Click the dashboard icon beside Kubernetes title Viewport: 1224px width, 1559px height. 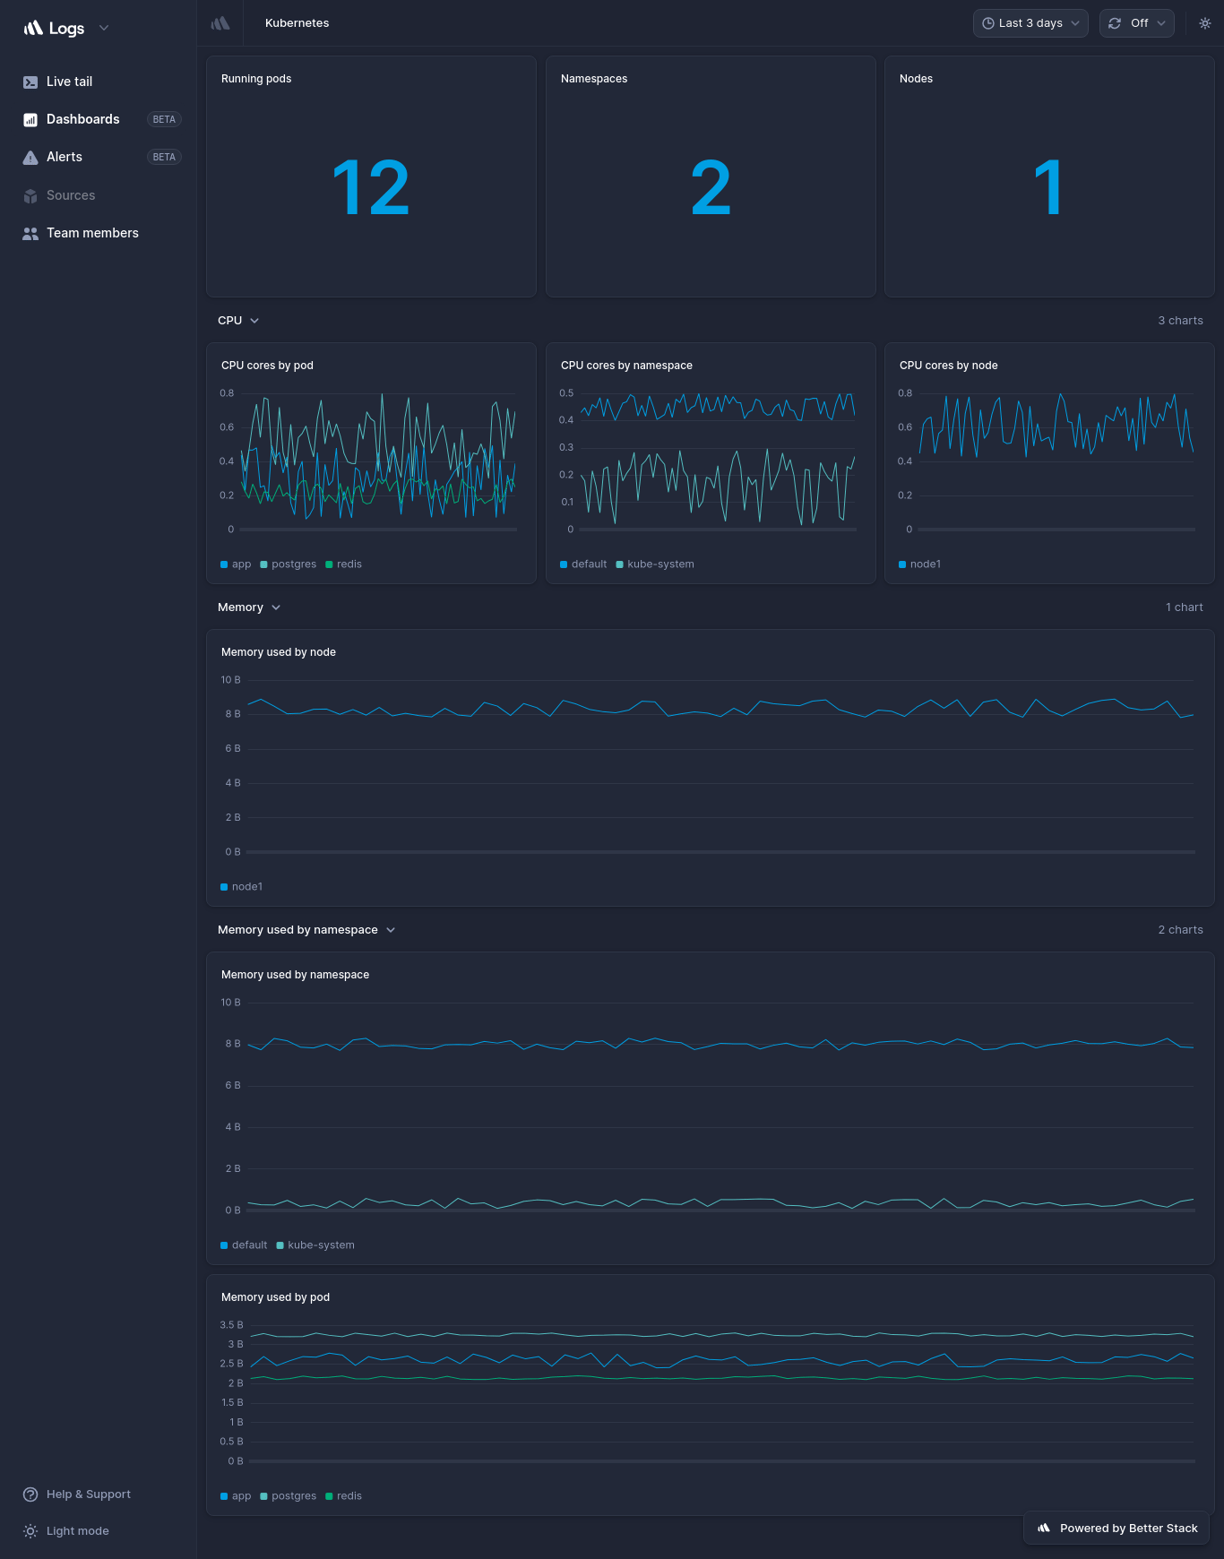[220, 22]
